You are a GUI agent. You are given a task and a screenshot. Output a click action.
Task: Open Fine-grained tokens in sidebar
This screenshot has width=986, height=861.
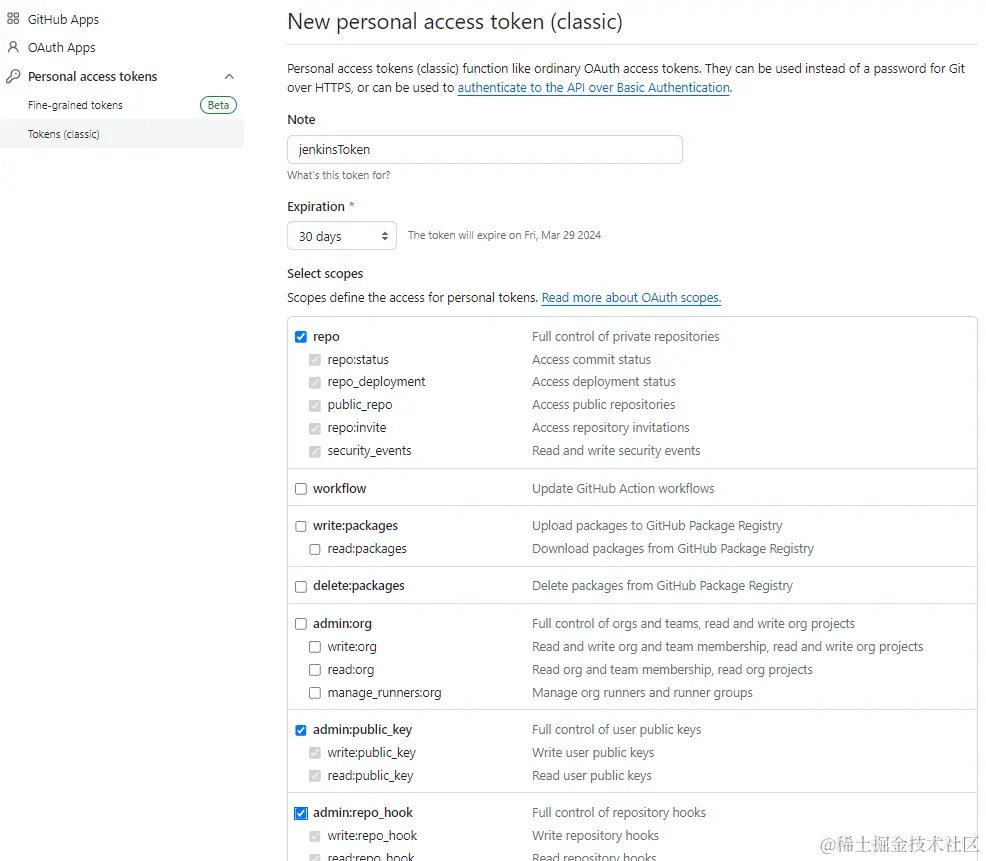(x=75, y=105)
